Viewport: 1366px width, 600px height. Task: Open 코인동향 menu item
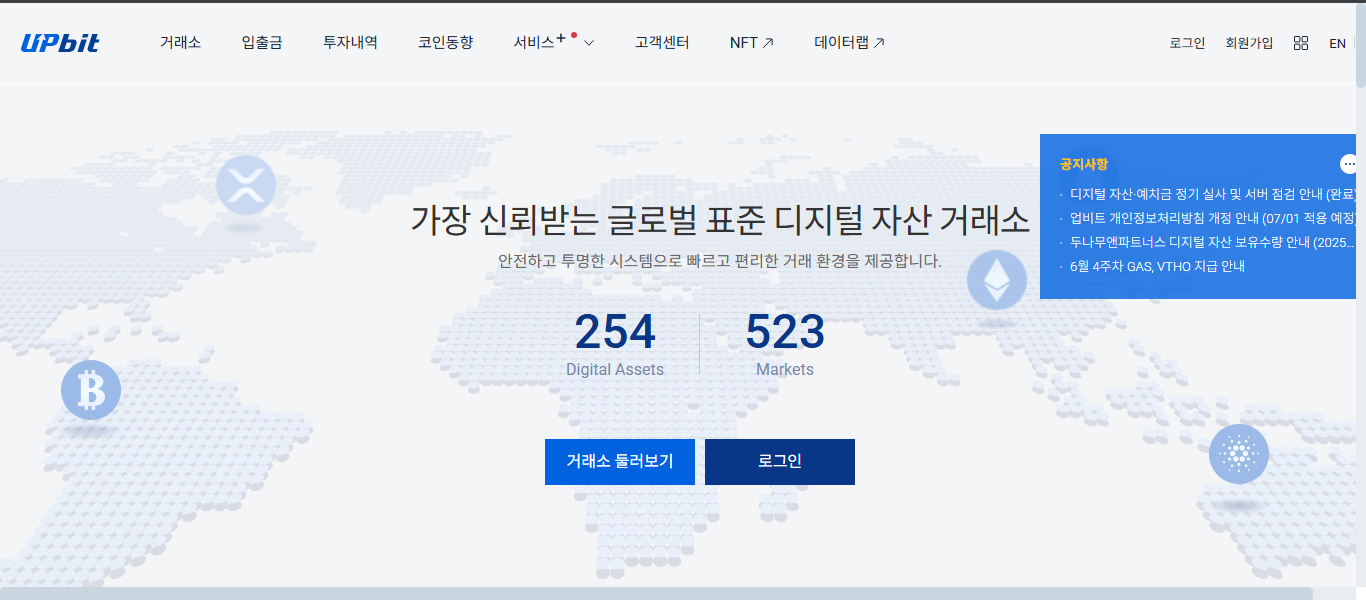445,43
